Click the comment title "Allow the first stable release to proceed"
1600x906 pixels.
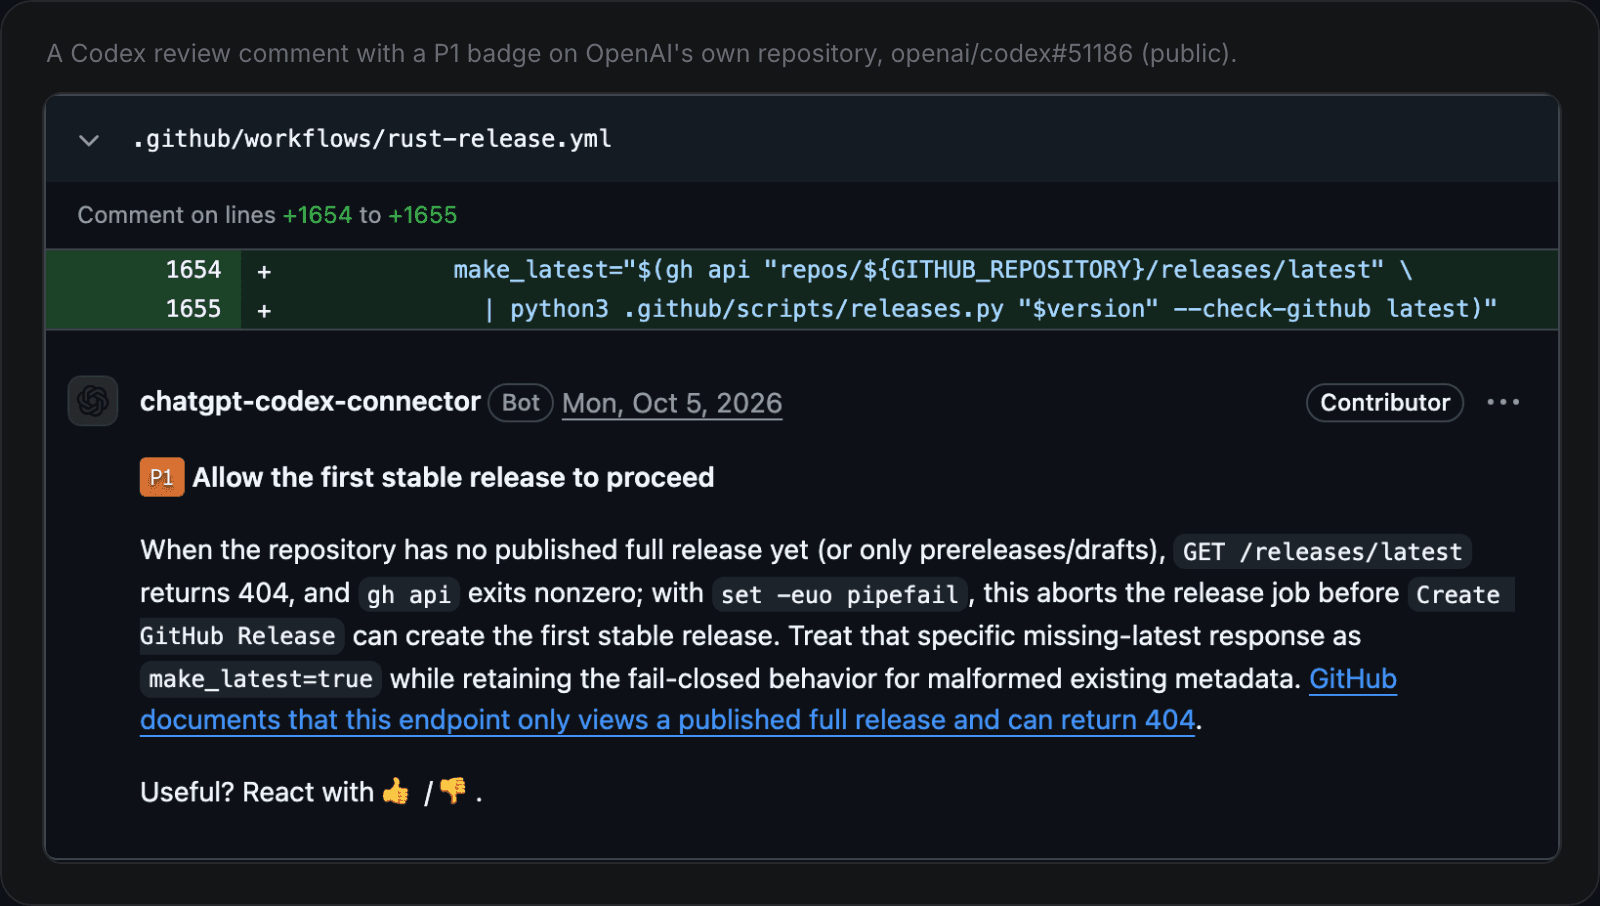(x=453, y=478)
